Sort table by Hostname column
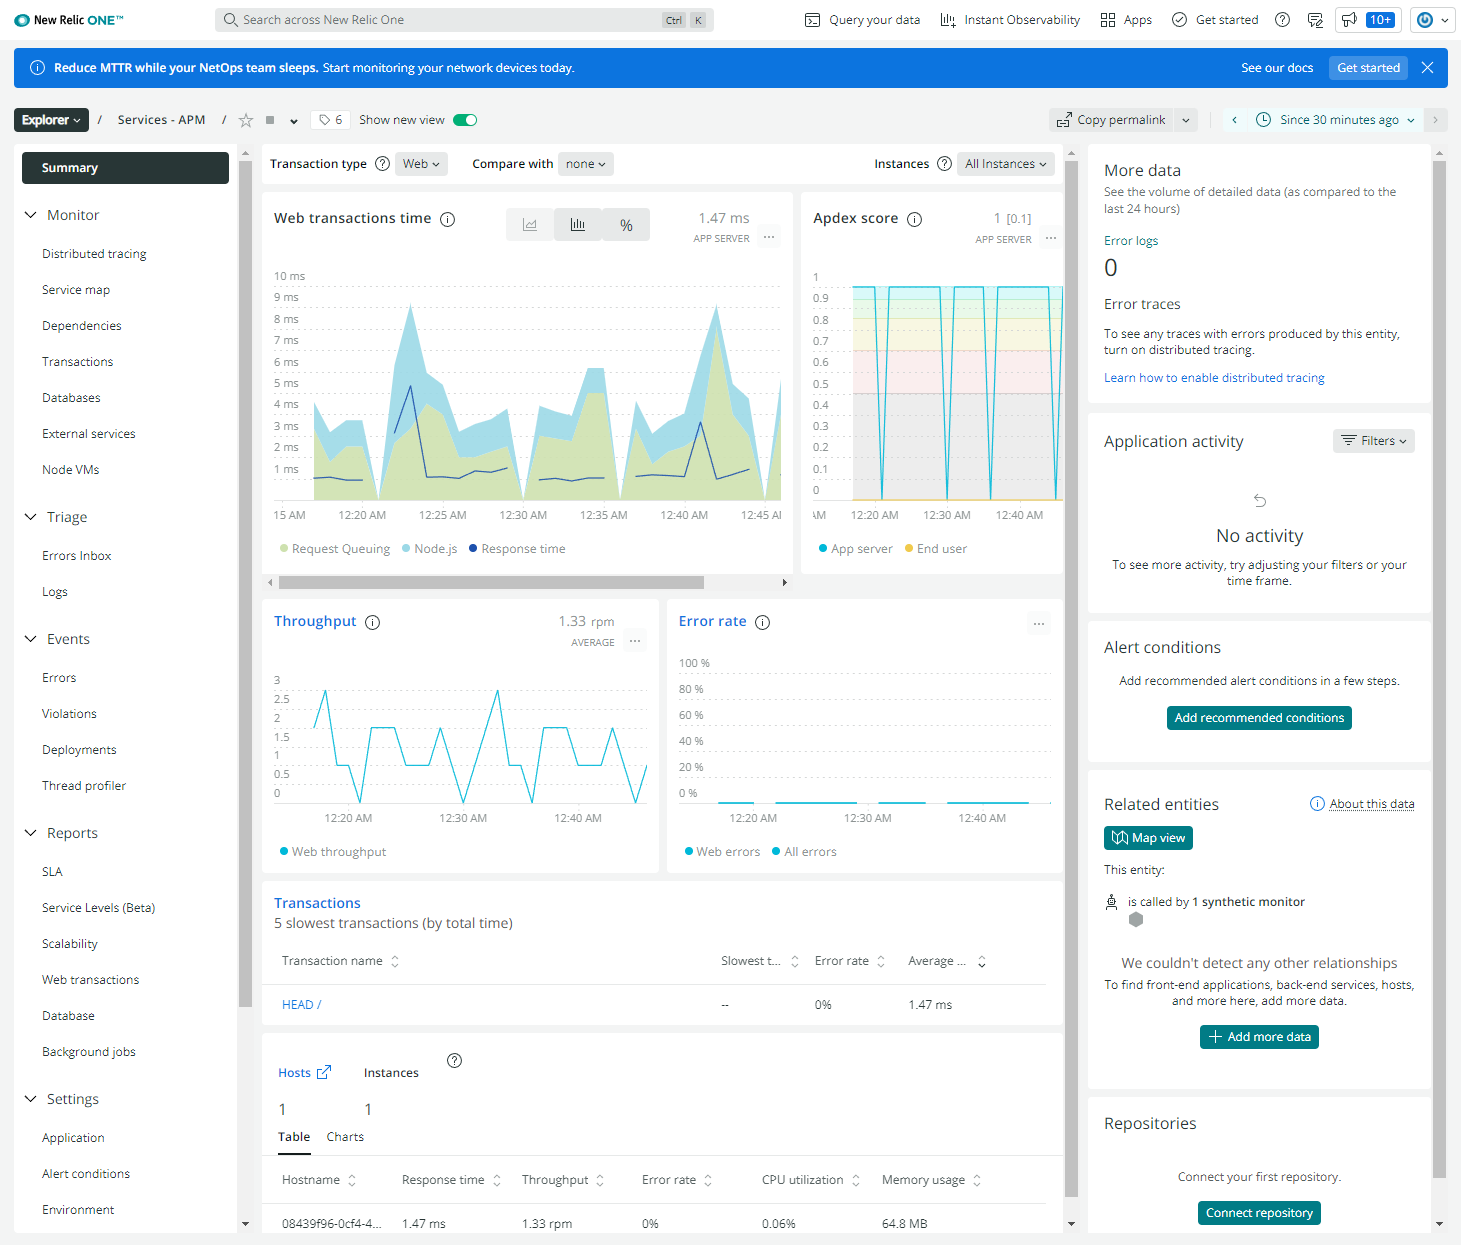Screen dimensions: 1461x1245 pos(319,1180)
